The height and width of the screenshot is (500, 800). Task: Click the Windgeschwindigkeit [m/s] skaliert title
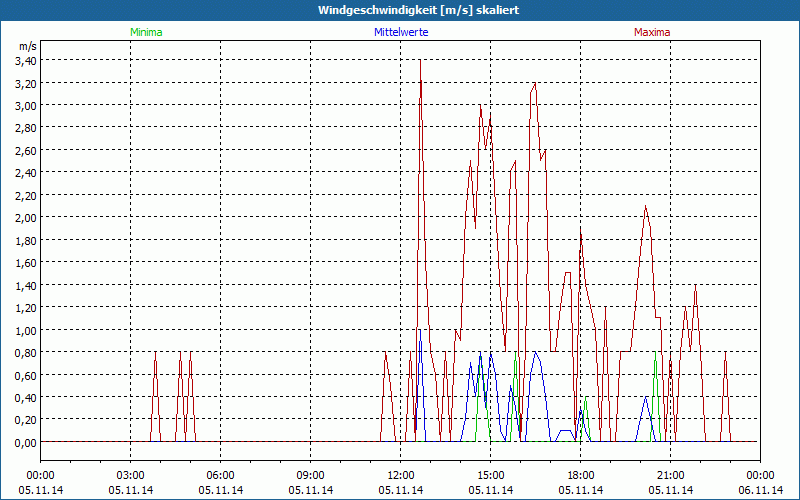coord(418,10)
